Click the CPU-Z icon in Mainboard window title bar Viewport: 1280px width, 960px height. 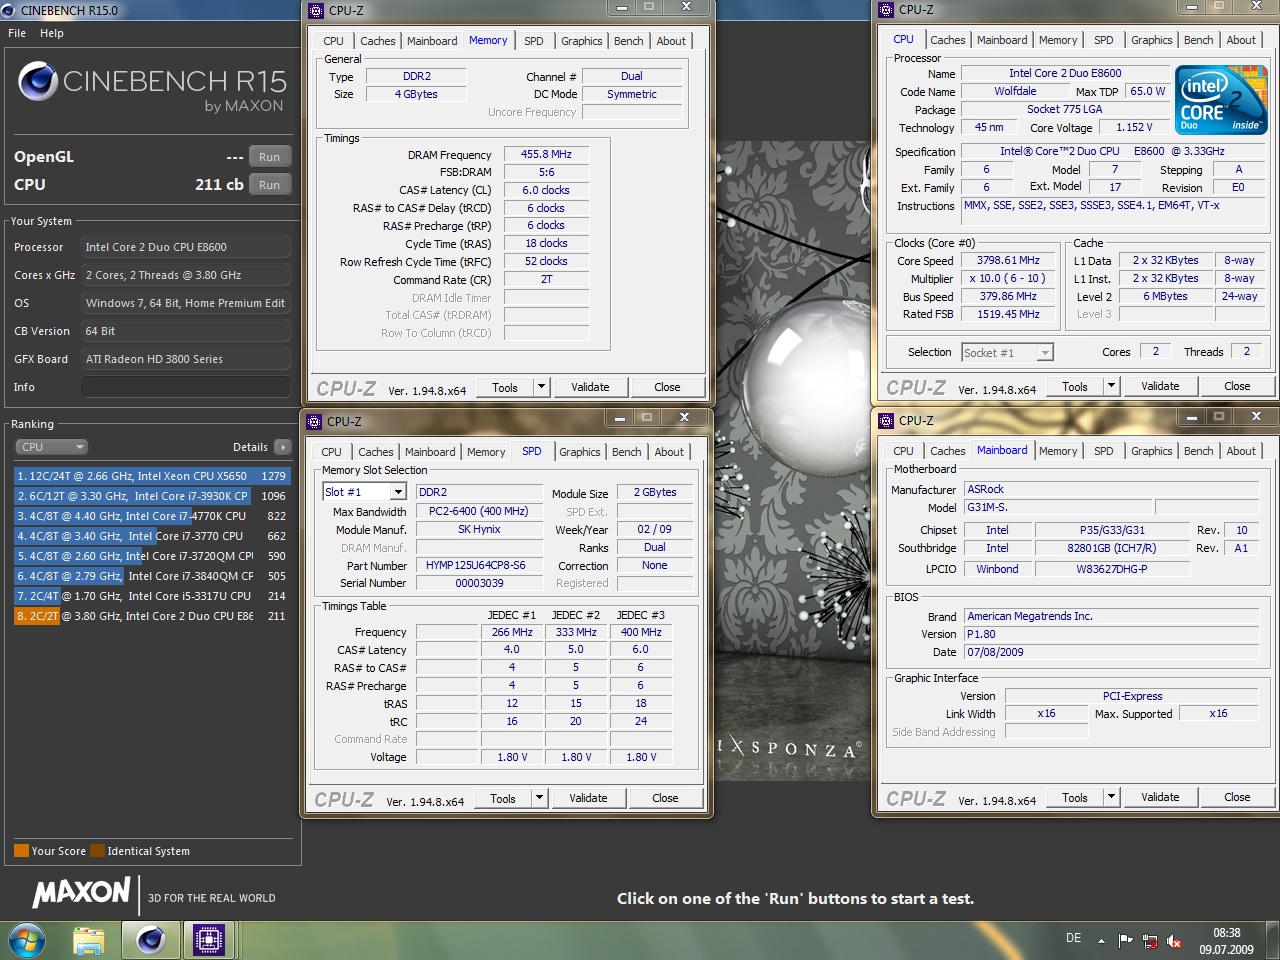tap(886, 420)
